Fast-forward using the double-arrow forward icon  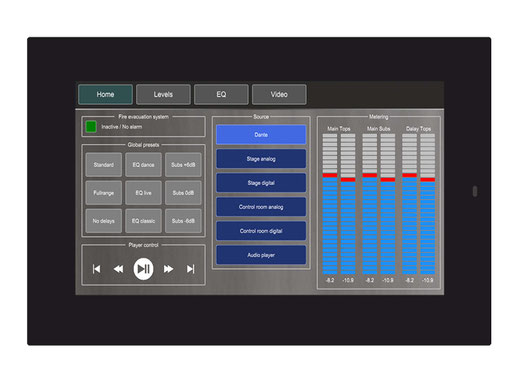pyautogui.click(x=168, y=269)
